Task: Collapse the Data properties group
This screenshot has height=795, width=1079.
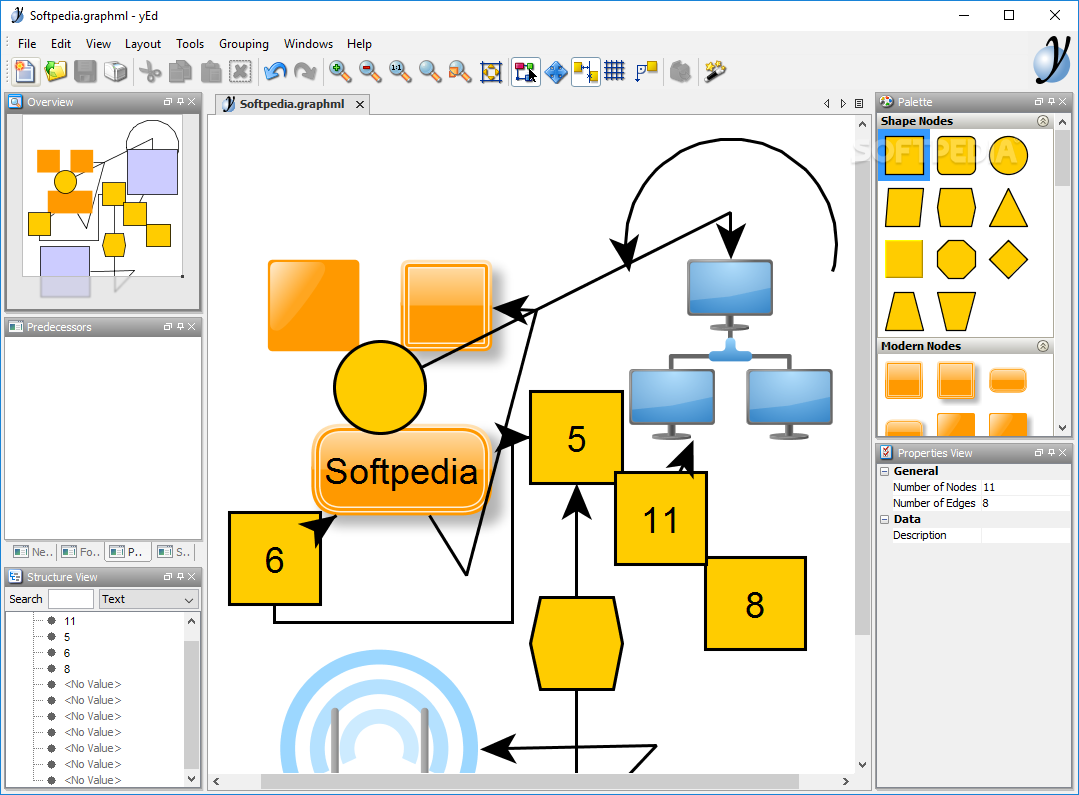Action: click(885, 520)
